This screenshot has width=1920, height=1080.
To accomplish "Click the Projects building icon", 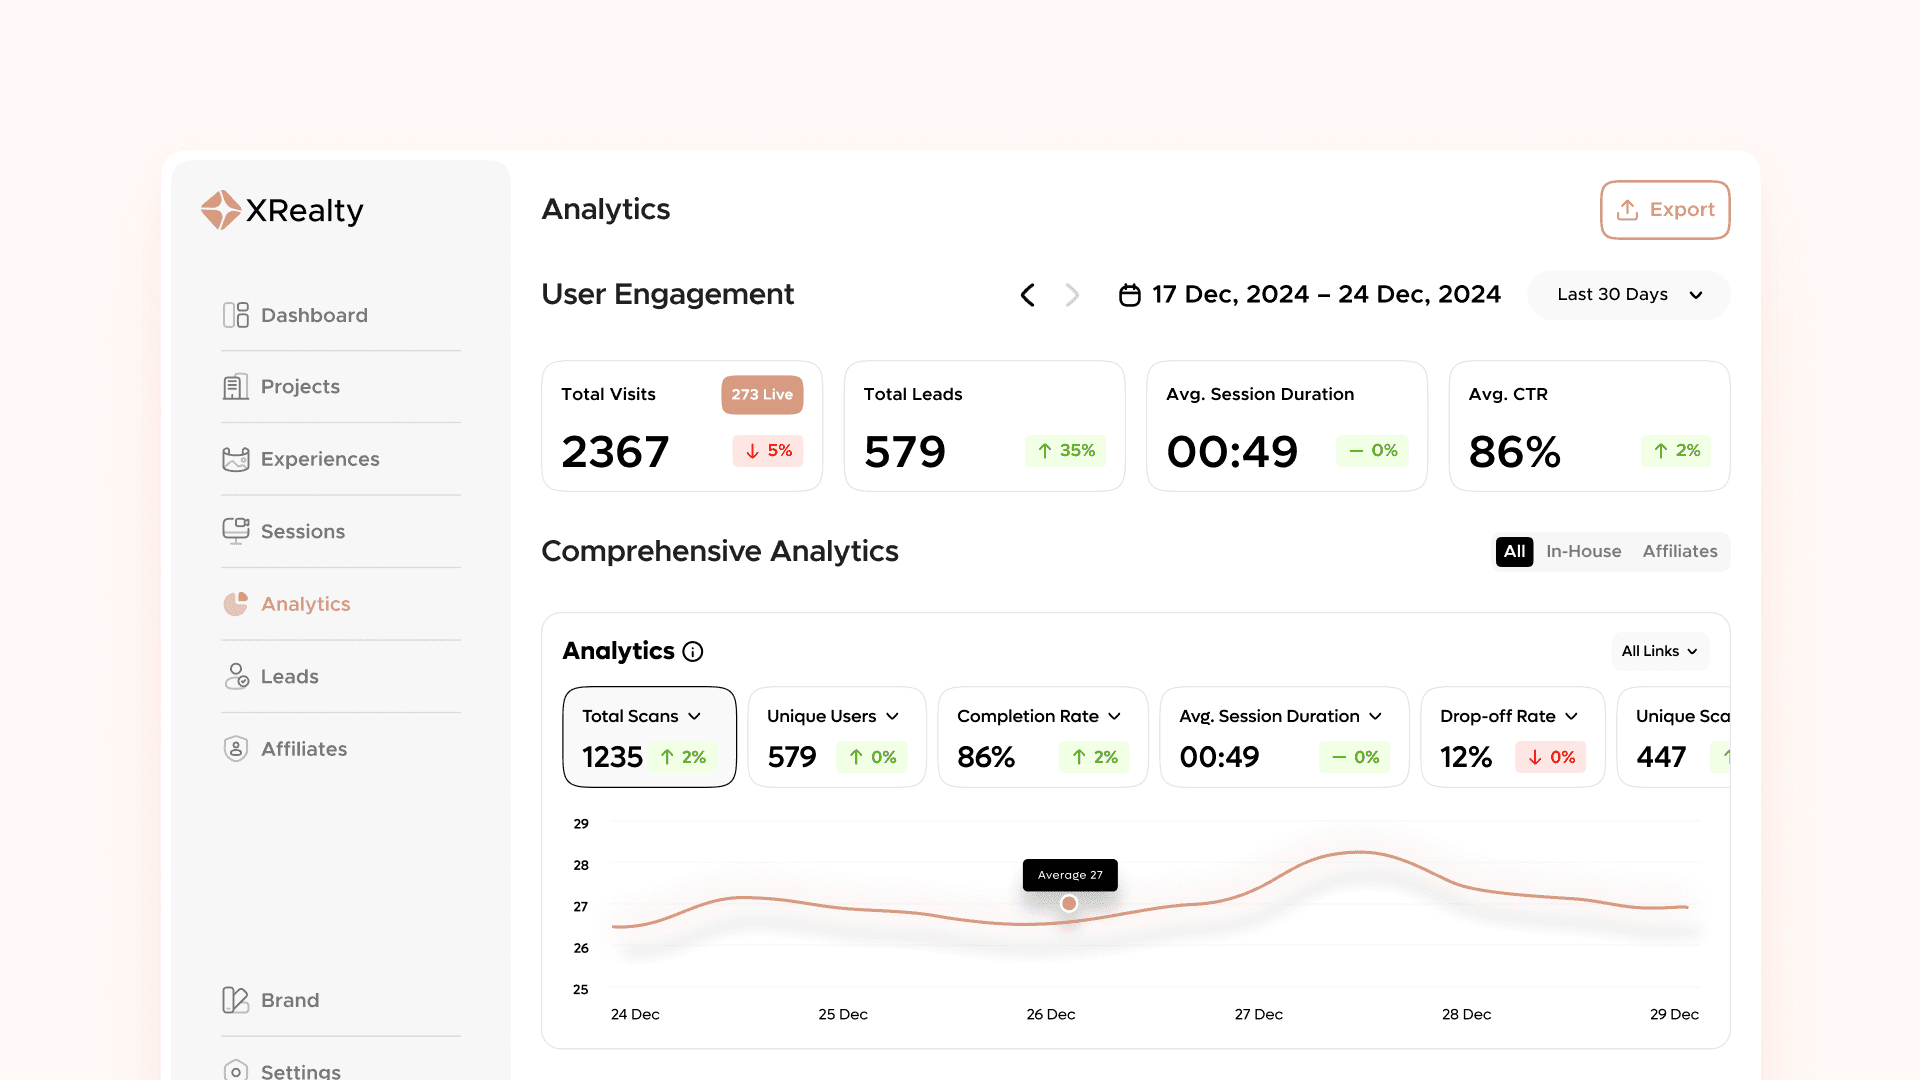I will 236,387.
